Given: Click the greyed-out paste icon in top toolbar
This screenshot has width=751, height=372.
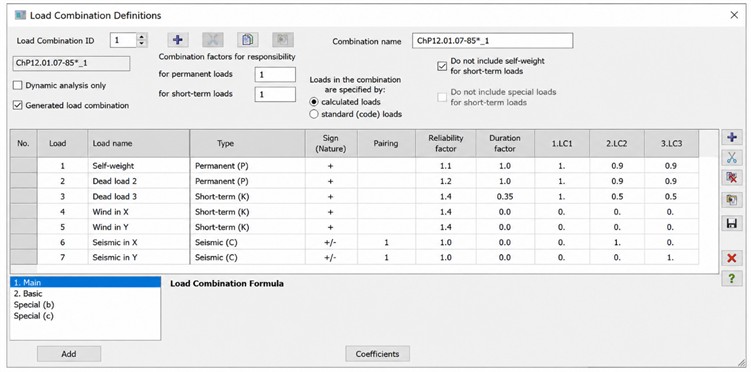Looking at the screenshot, I should tap(283, 40).
